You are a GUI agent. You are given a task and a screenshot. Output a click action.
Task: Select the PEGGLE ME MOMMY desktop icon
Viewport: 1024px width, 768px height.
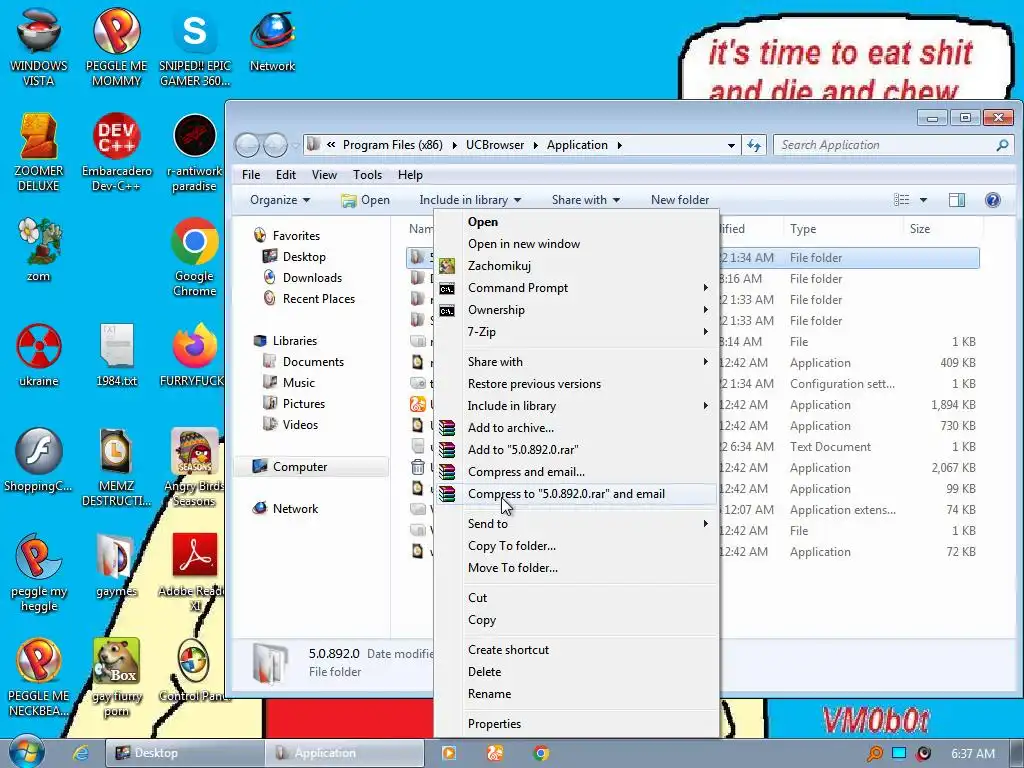coord(116,47)
